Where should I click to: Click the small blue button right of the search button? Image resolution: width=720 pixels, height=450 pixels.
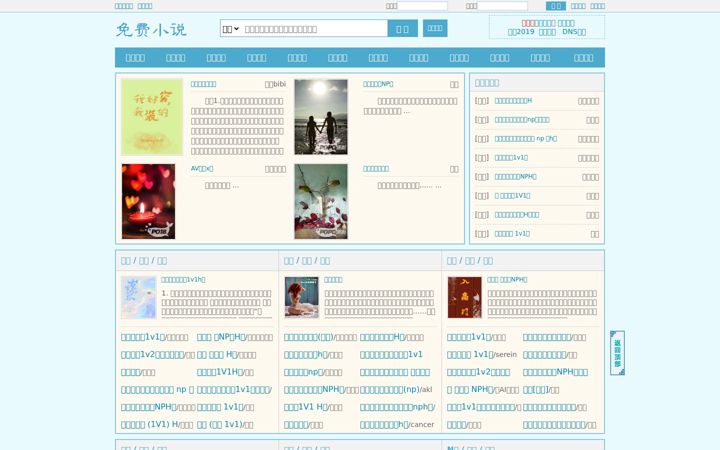point(435,28)
